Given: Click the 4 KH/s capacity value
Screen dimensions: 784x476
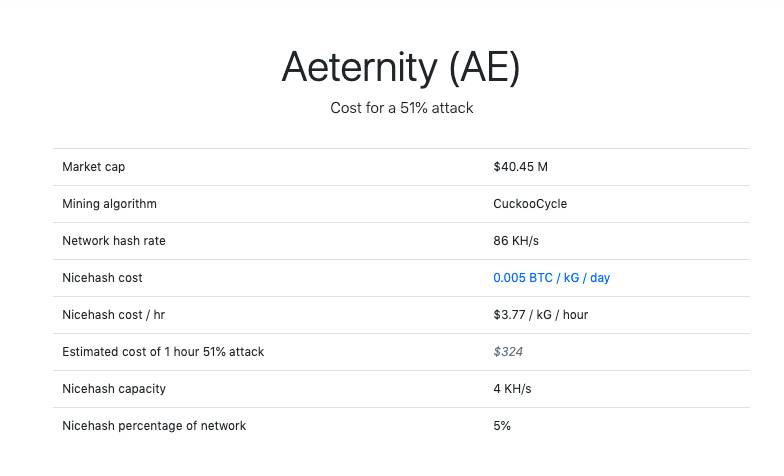Looking at the screenshot, I should point(512,389).
